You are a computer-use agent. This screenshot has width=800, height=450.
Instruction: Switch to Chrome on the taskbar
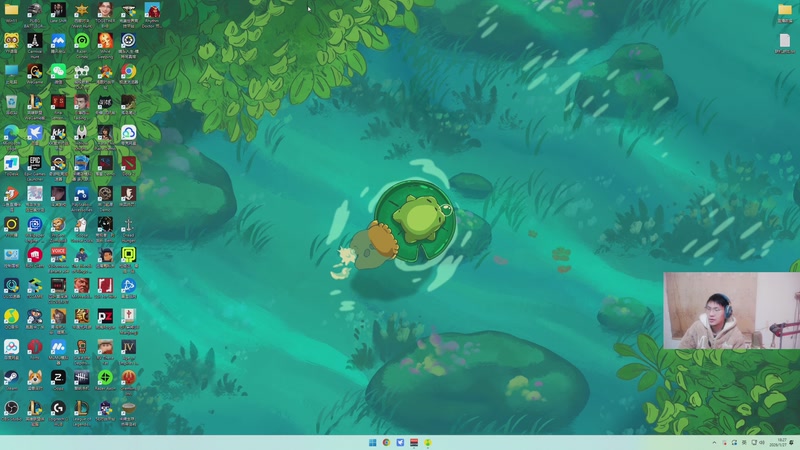pyautogui.click(x=386, y=442)
